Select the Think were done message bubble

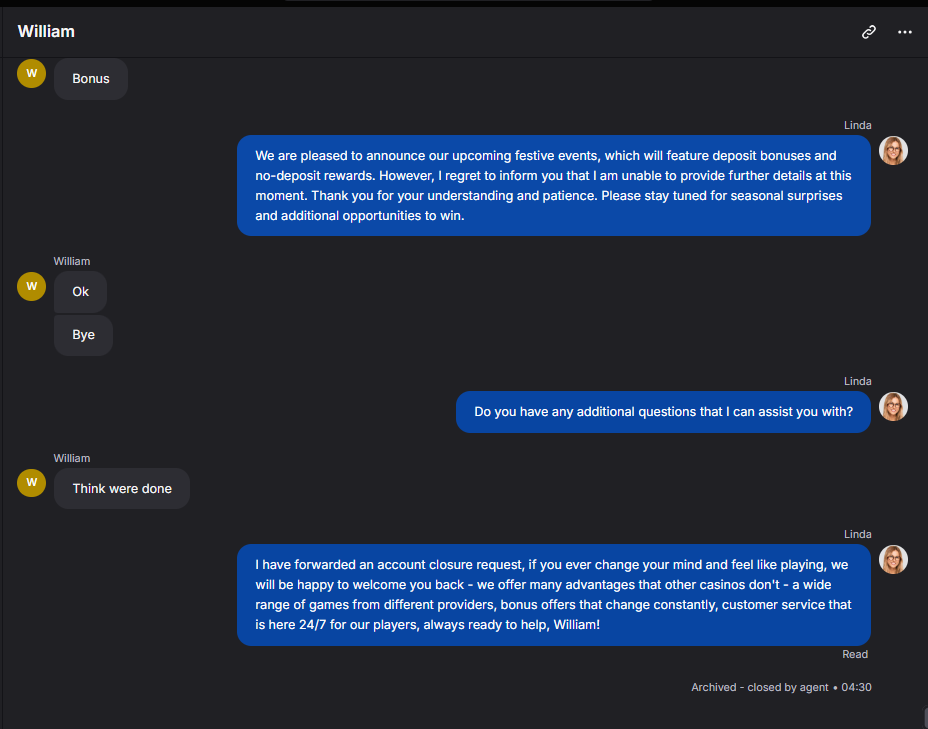tap(122, 489)
